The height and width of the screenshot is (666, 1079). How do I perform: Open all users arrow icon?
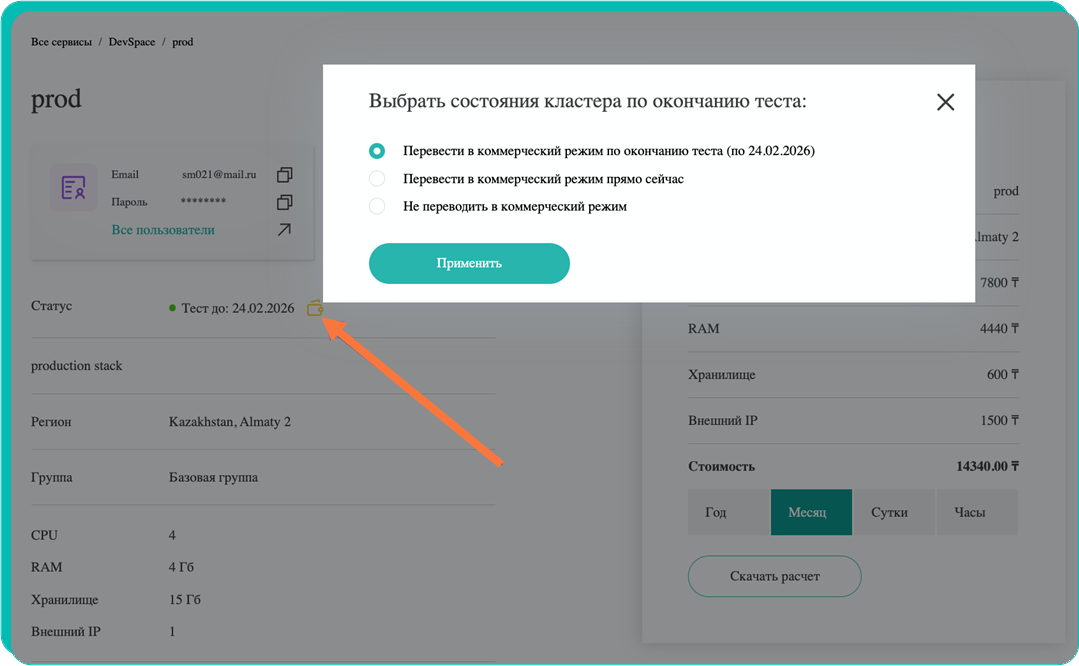click(284, 230)
